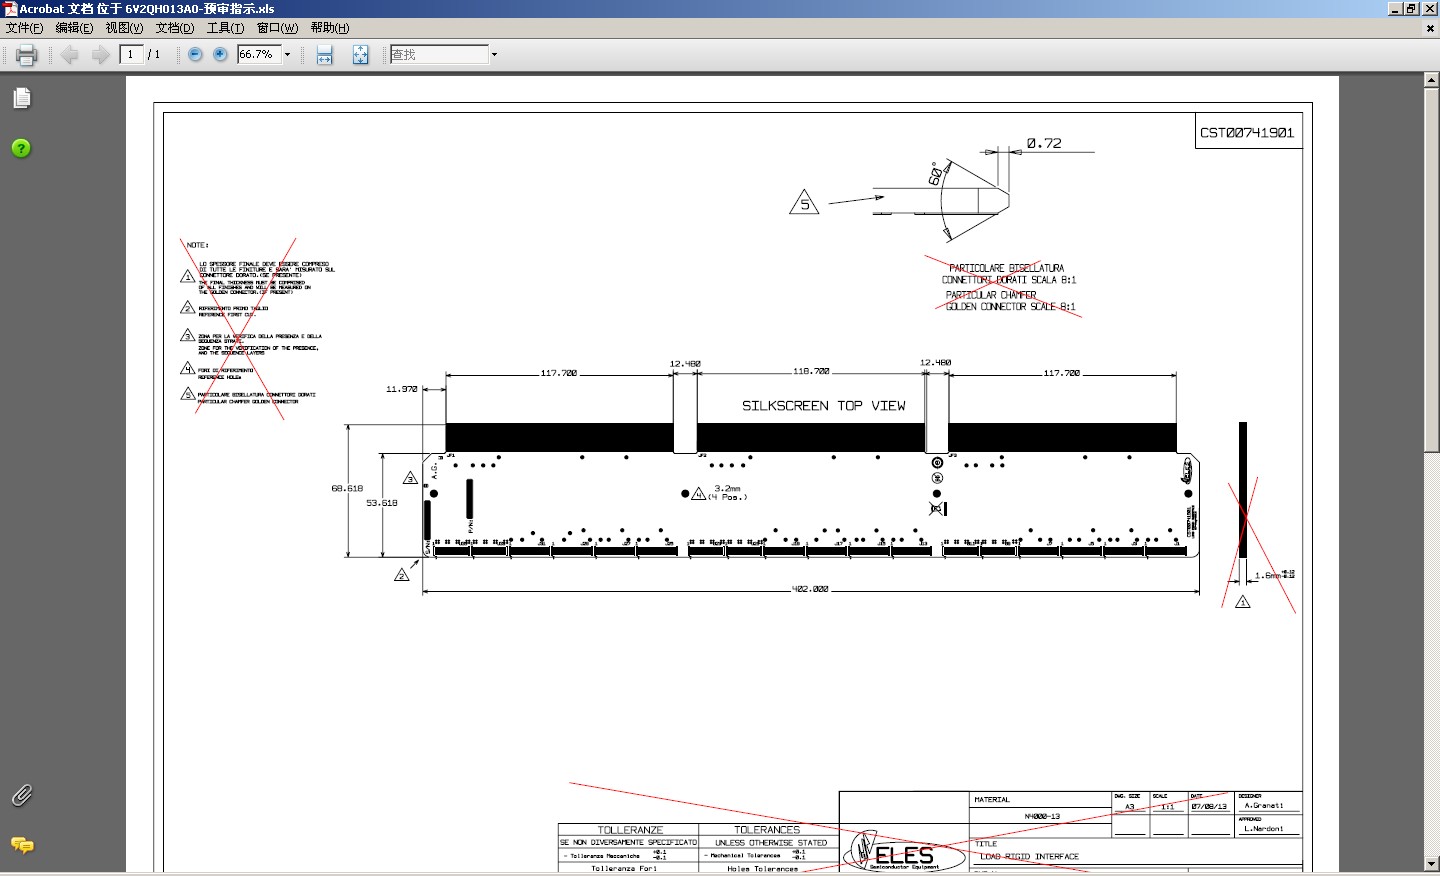Click the 查找 search field
Screen dimensions: 1440x876
click(438, 54)
